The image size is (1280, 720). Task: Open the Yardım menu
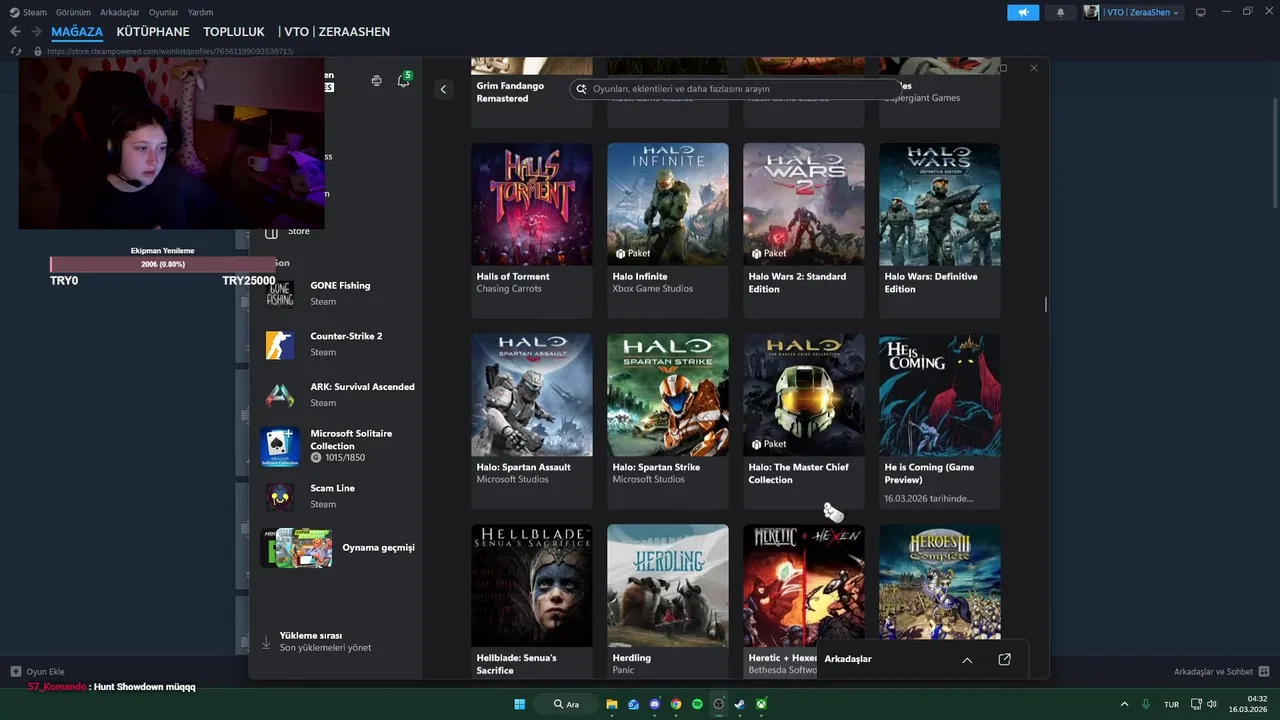pyautogui.click(x=201, y=12)
